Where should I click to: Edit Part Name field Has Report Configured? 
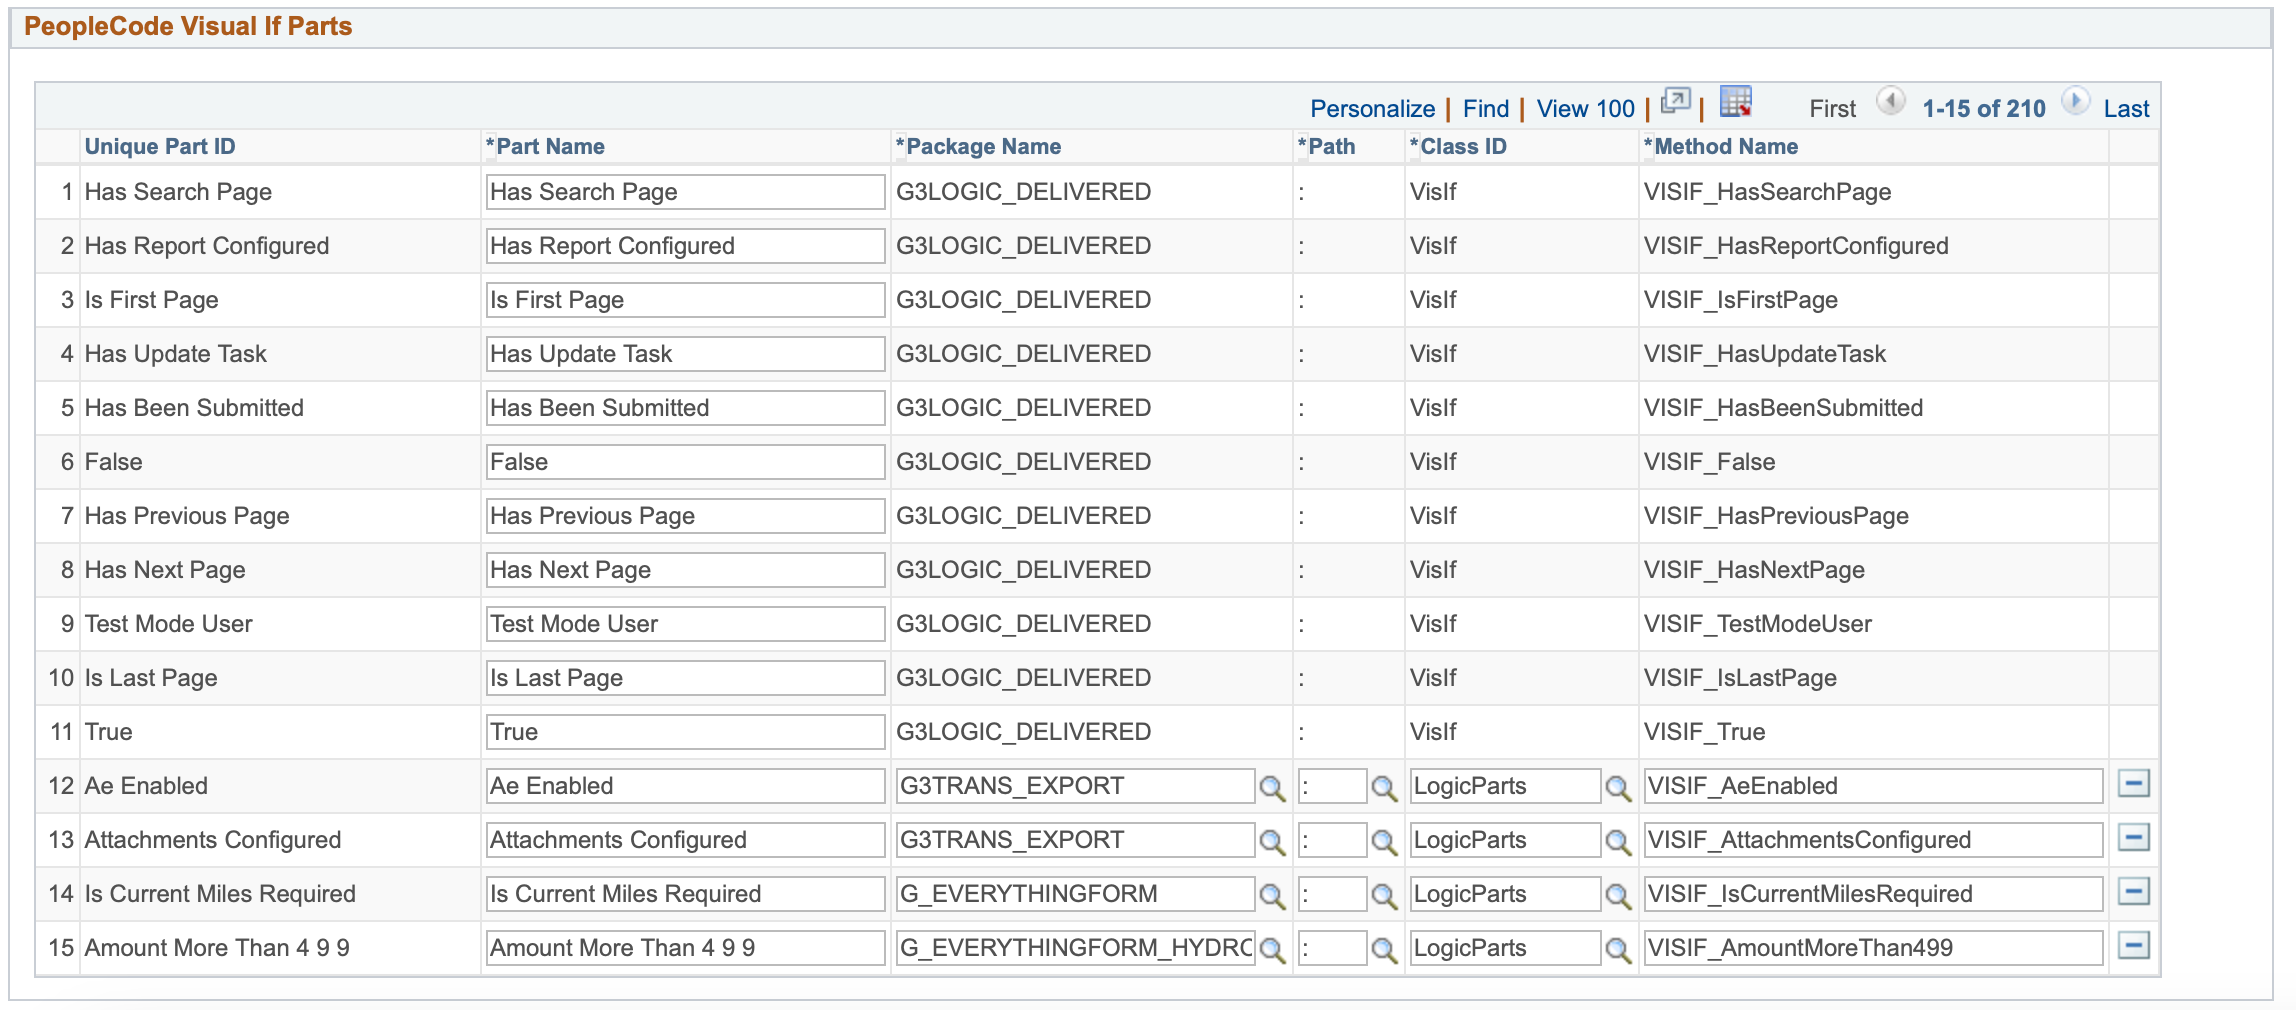685,246
